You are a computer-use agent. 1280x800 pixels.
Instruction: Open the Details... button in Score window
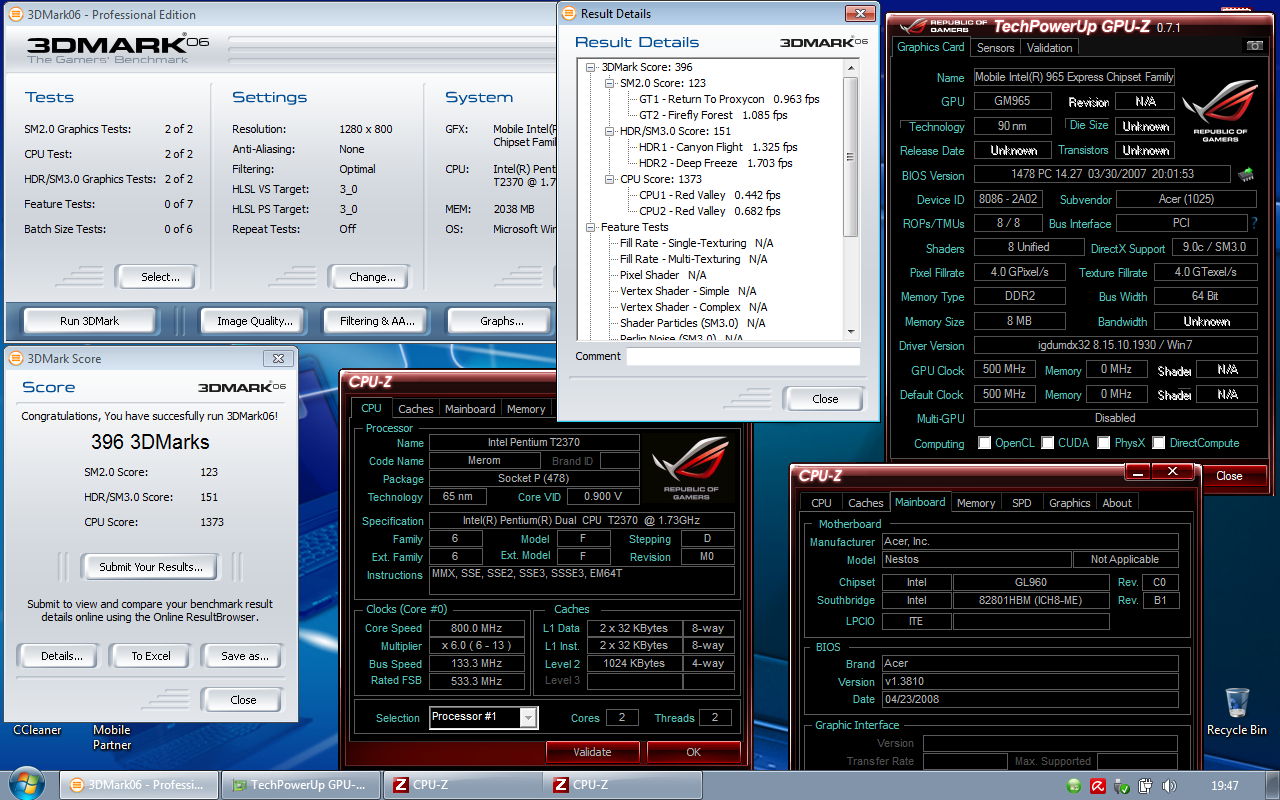coord(62,656)
